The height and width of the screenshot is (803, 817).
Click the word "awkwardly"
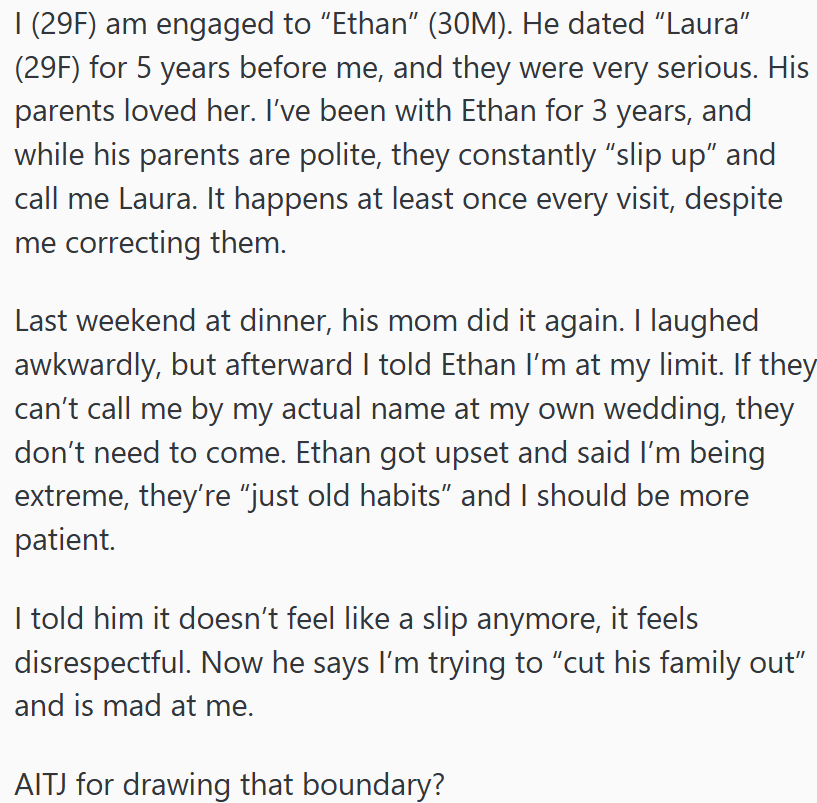(x=82, y=365)
